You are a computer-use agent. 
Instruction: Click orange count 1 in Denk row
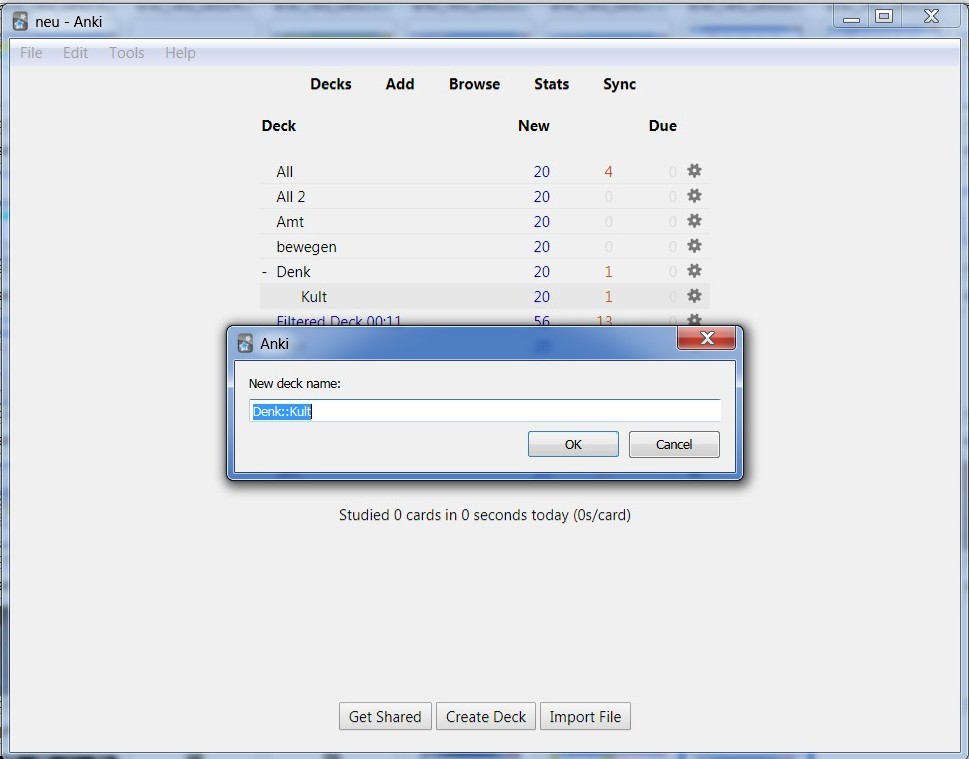point(608,272)
